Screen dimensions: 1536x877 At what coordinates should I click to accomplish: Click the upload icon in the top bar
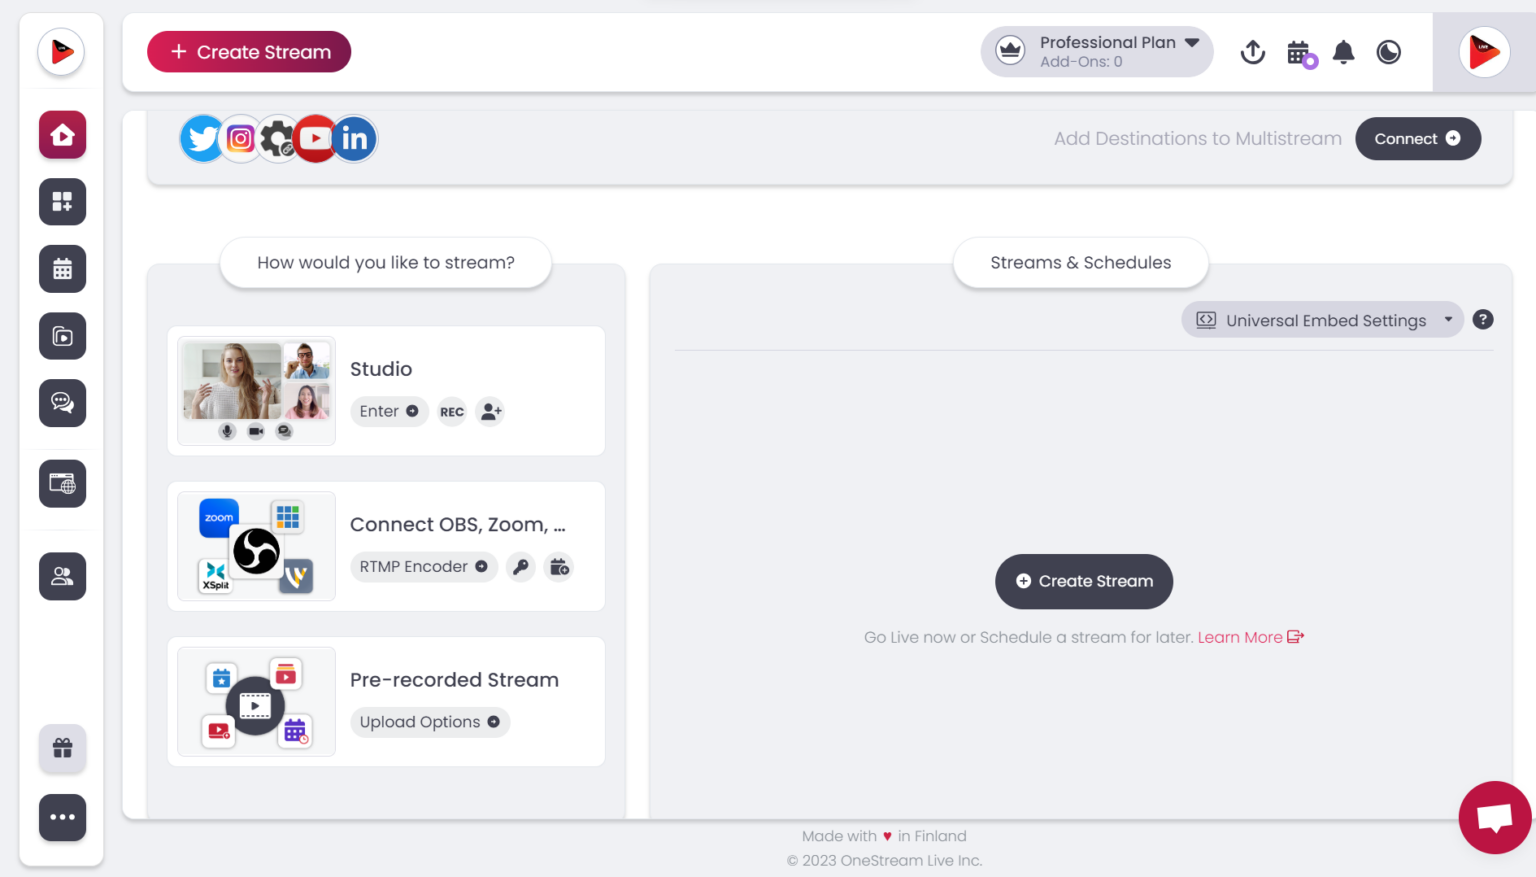pyautogui.click(x=1253, y=52)
